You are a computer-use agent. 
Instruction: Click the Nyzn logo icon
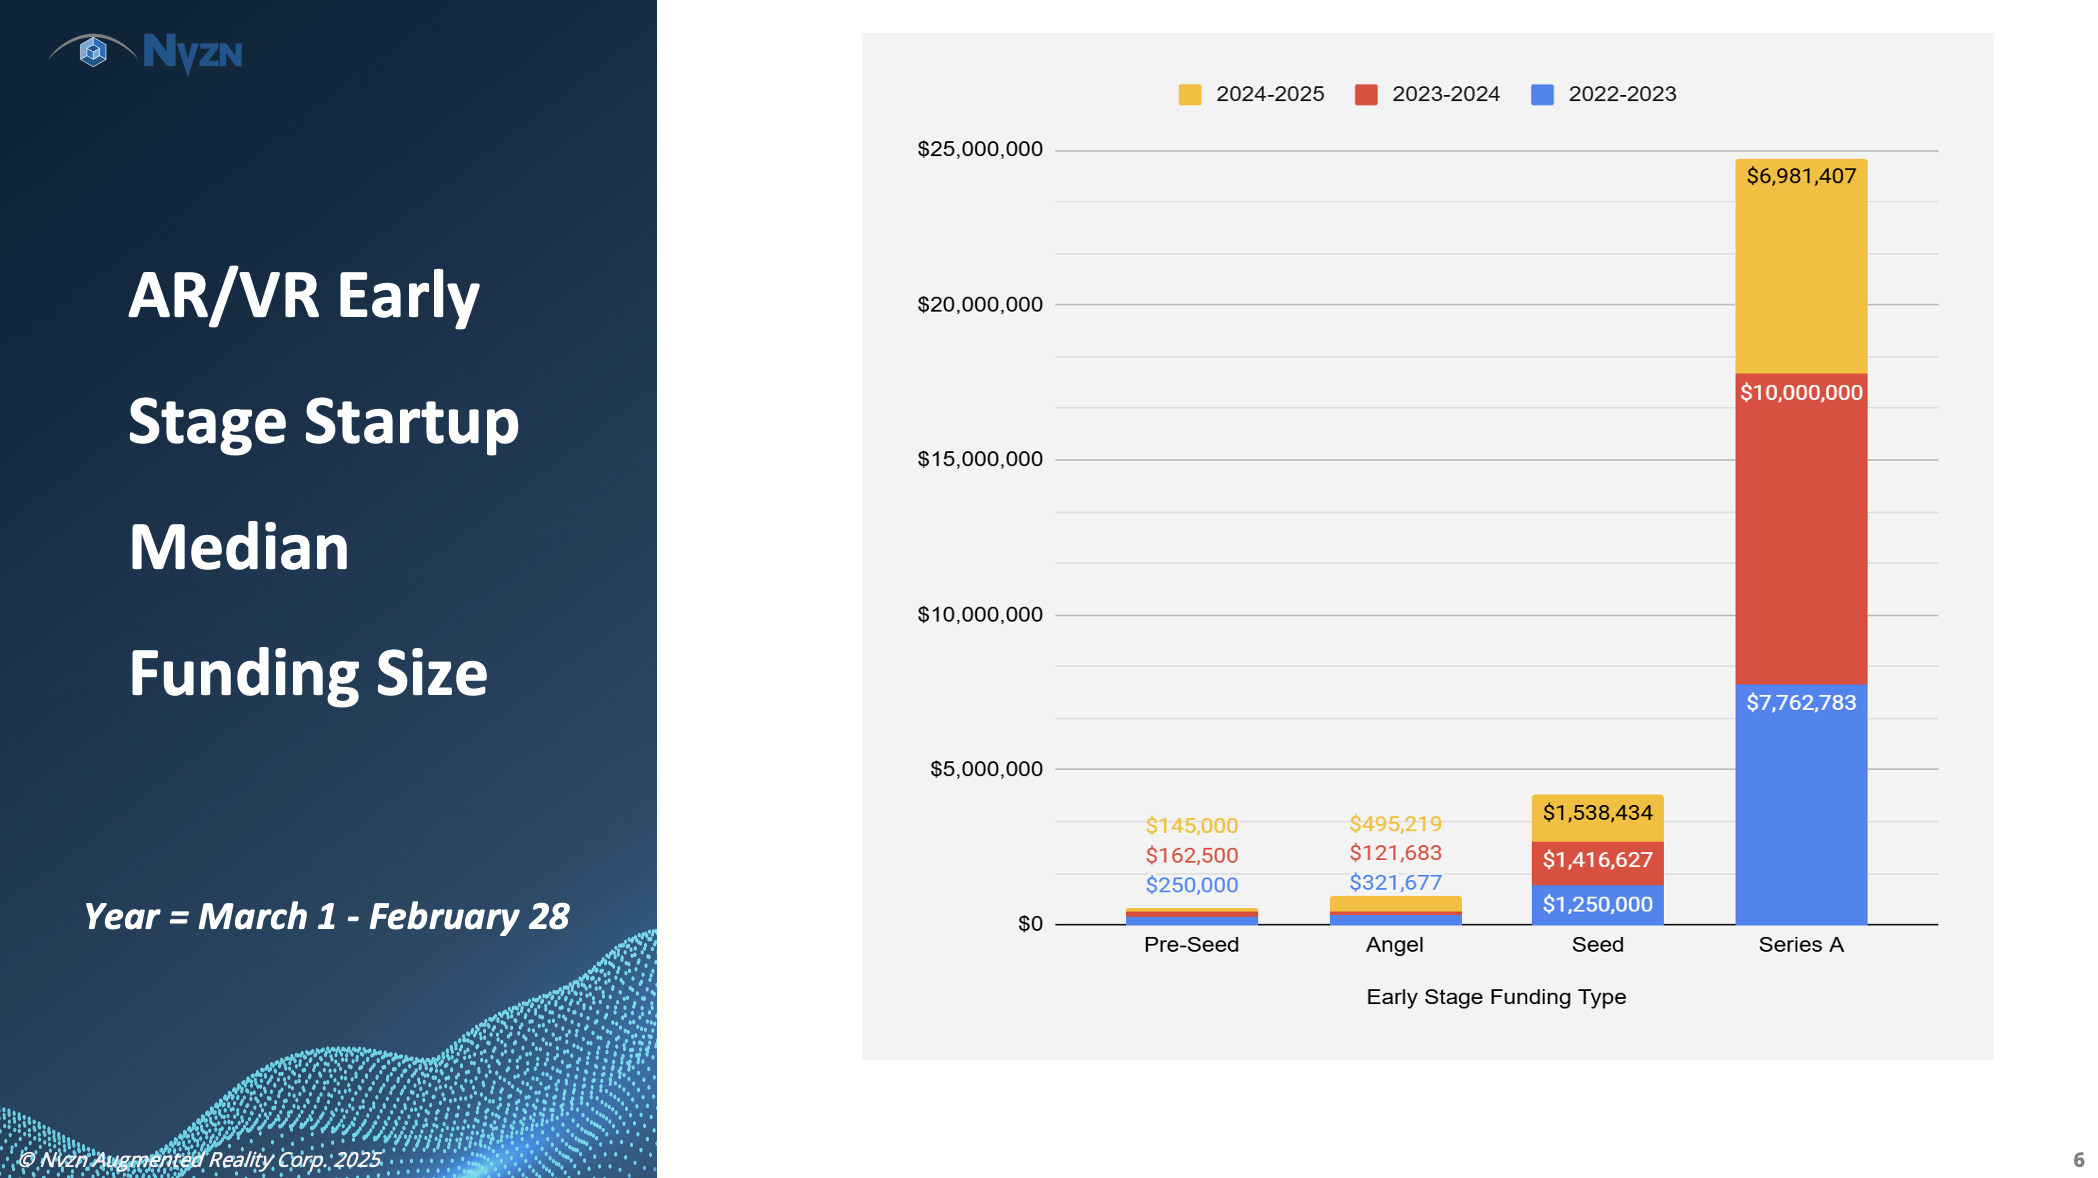point(93,51)
